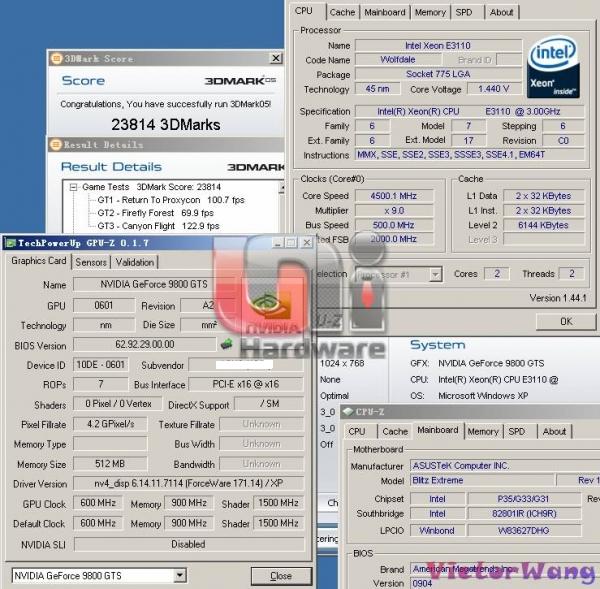Click the Code Name value Wolfdale
This screenshot has height=589, width=600.
(398, 59)
